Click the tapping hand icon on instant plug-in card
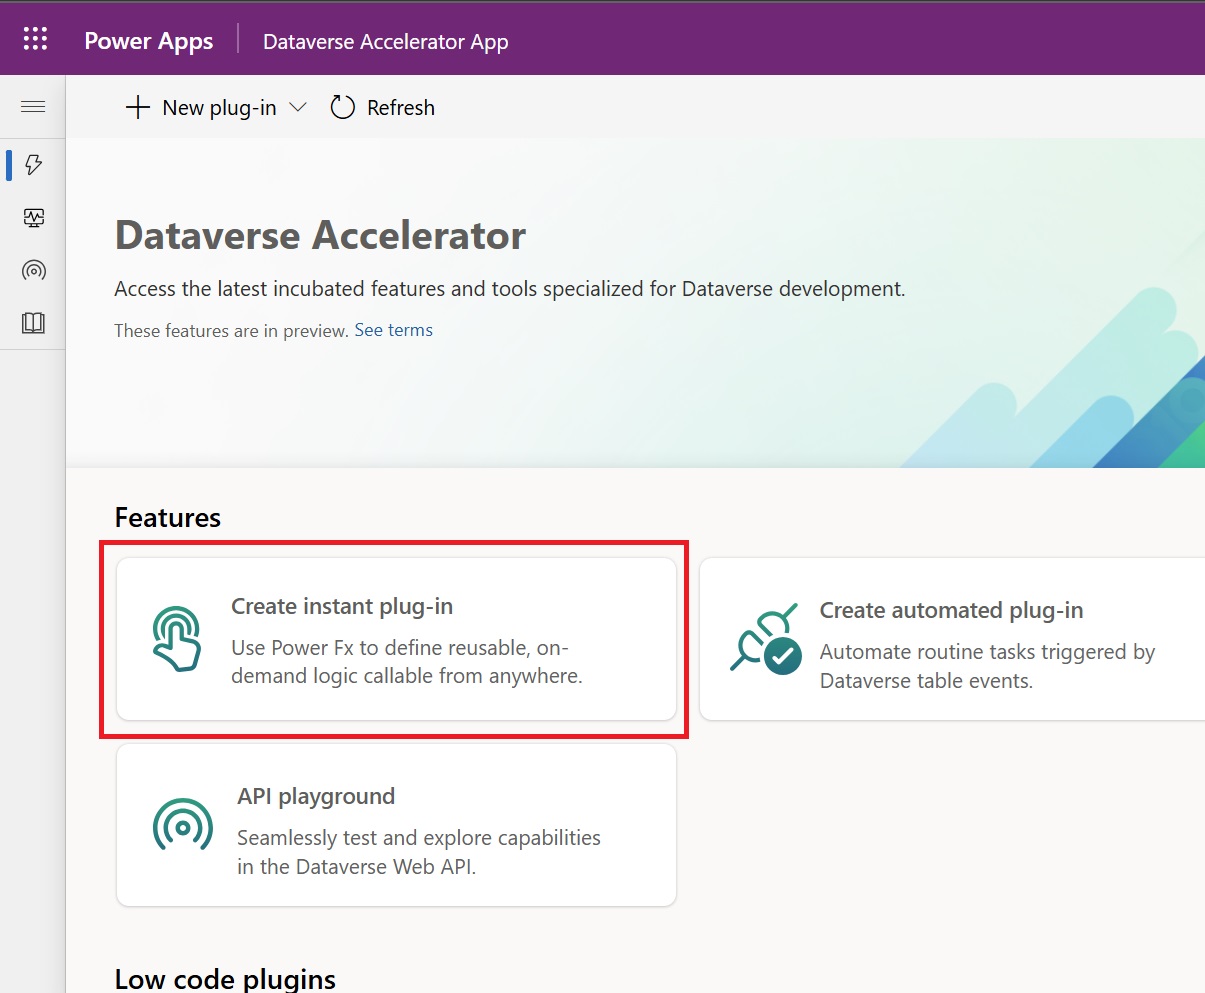1205x993 pixels. 180,638
